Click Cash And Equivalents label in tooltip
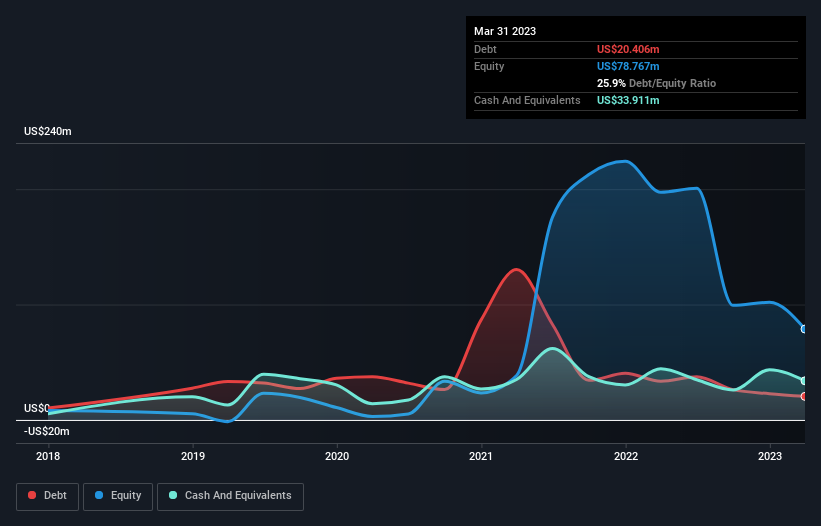The image size is (821, 526). (527, 100)
